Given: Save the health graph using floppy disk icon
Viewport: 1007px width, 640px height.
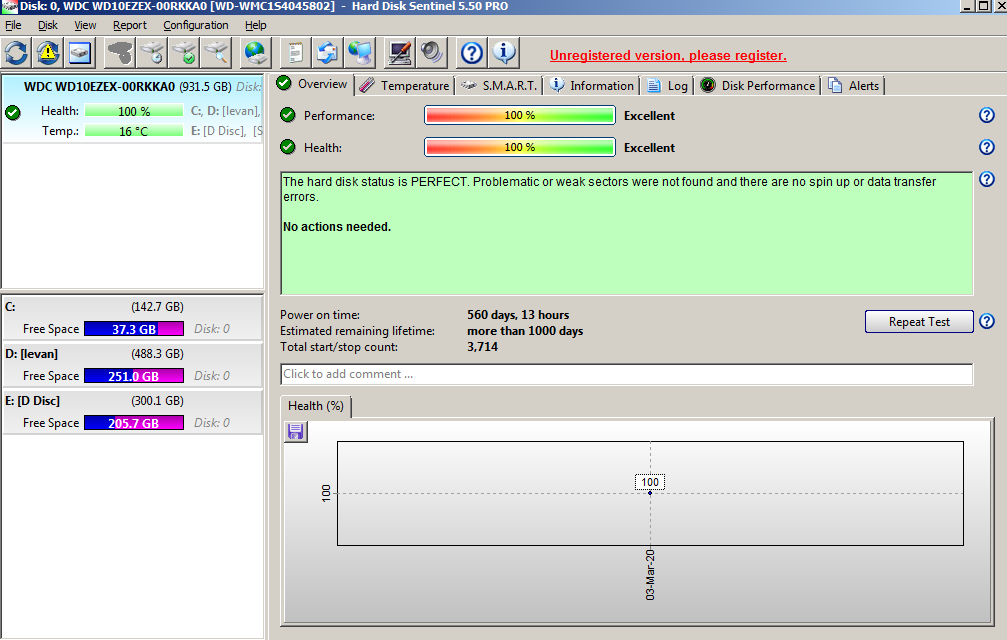Looking at the screenshot, I should point(296,432).
